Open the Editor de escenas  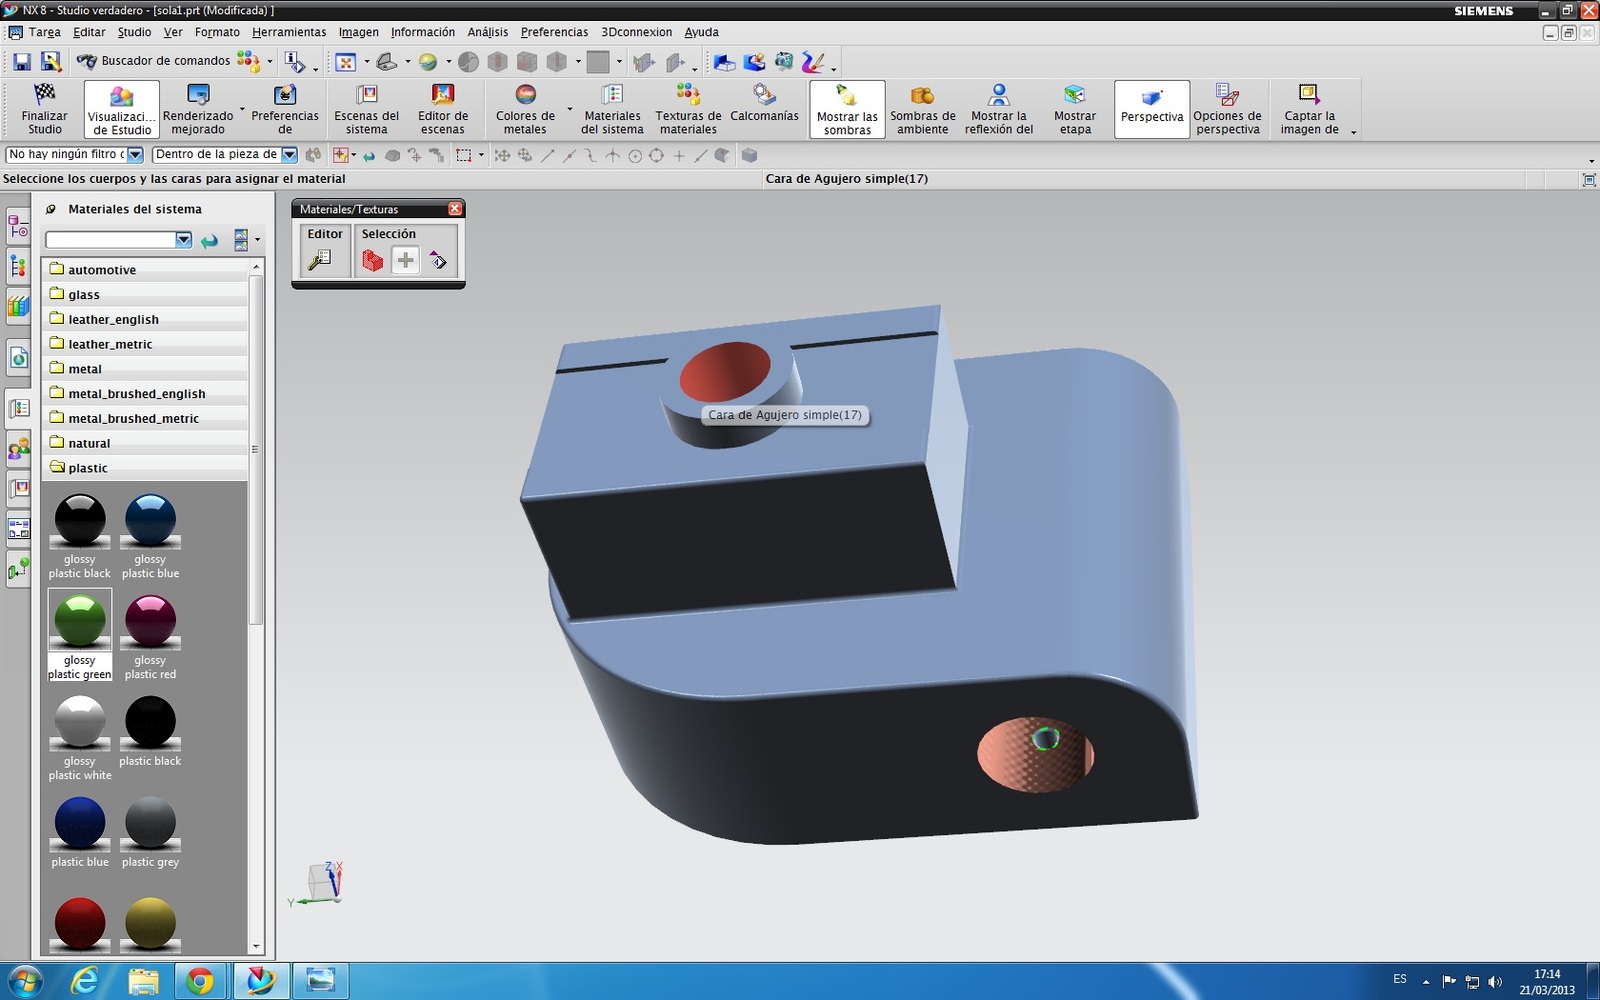coord(442,109)
